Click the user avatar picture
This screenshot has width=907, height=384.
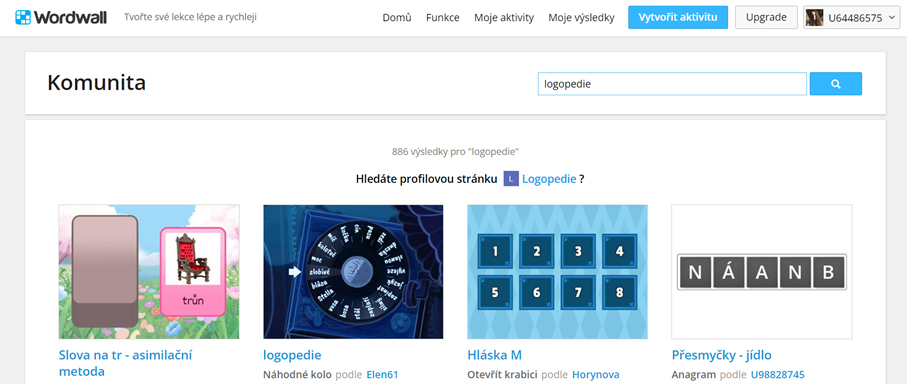(814, 17)
